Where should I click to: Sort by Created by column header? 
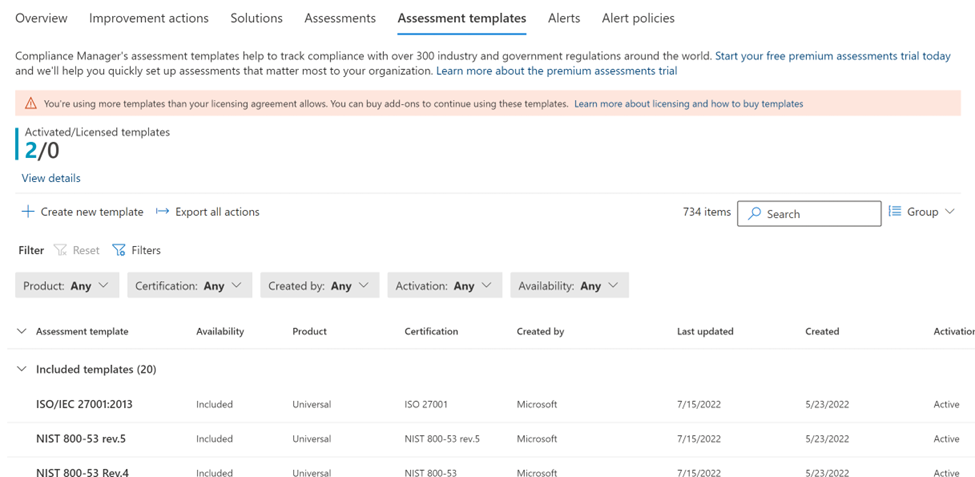(540, 331)
